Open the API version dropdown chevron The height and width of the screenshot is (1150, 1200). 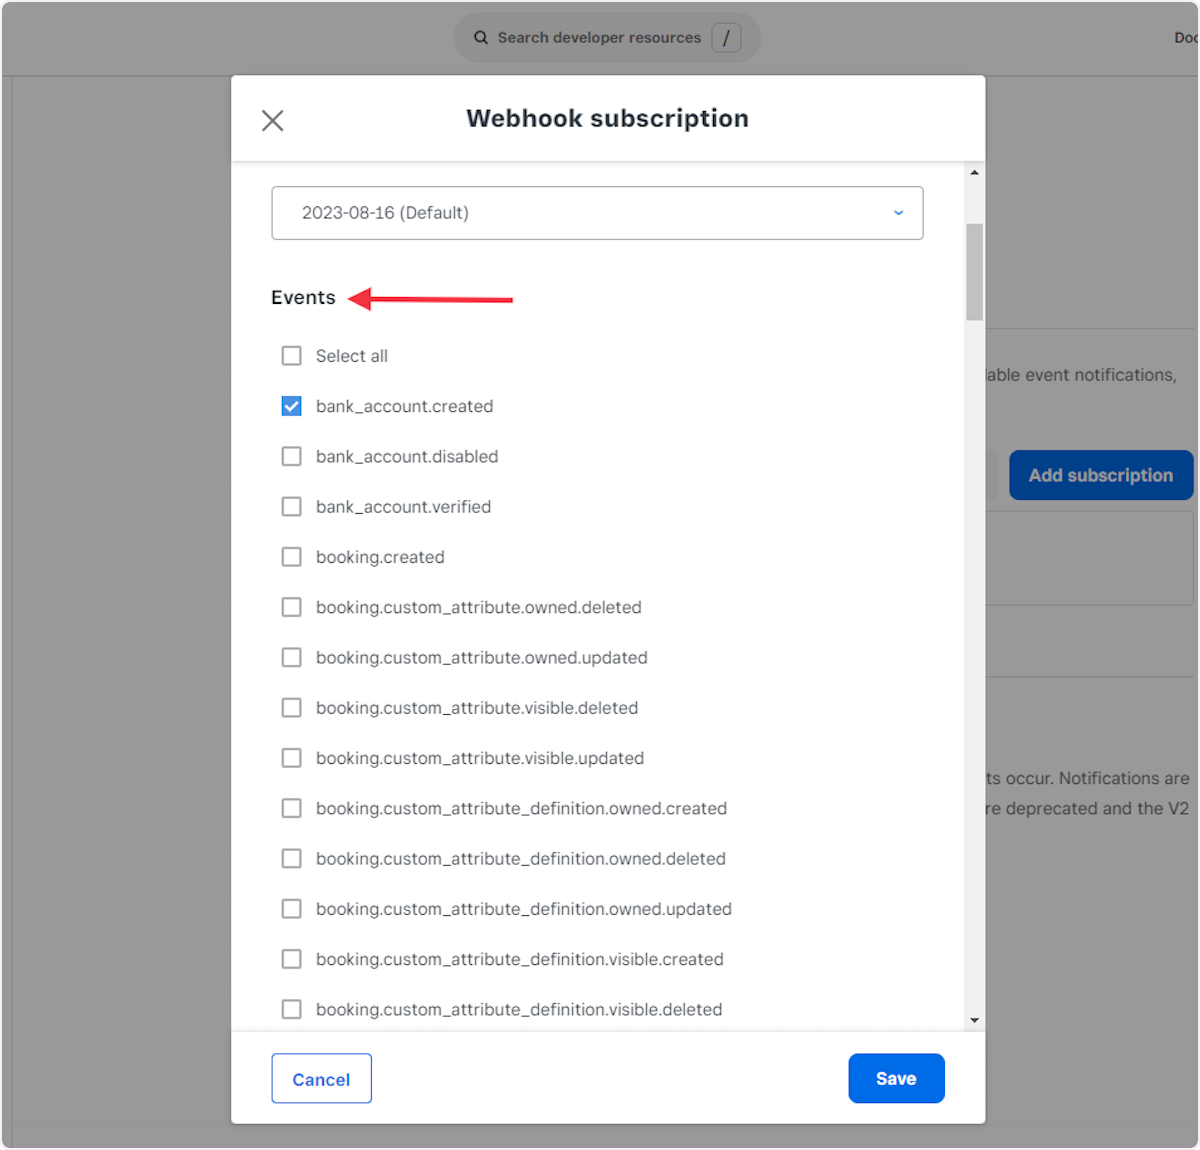point(897,213)
